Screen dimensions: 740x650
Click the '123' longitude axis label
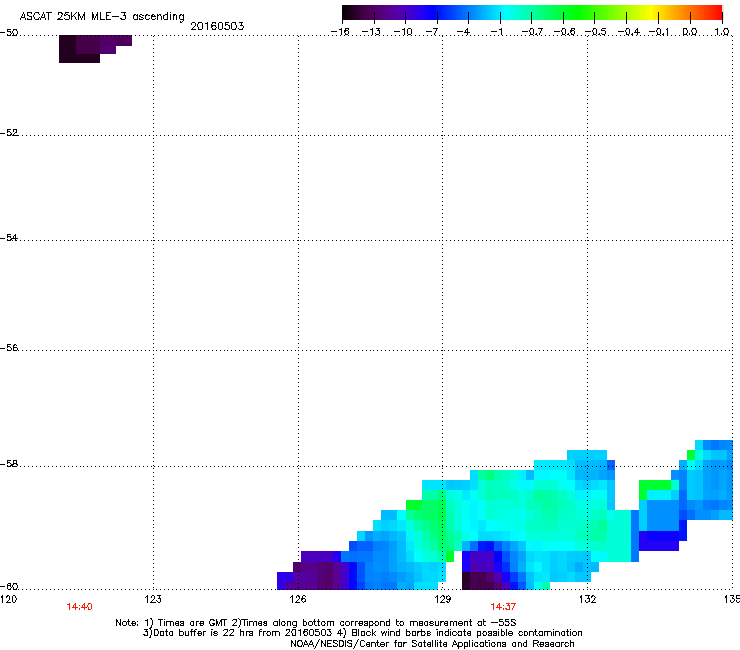point(153,599)
